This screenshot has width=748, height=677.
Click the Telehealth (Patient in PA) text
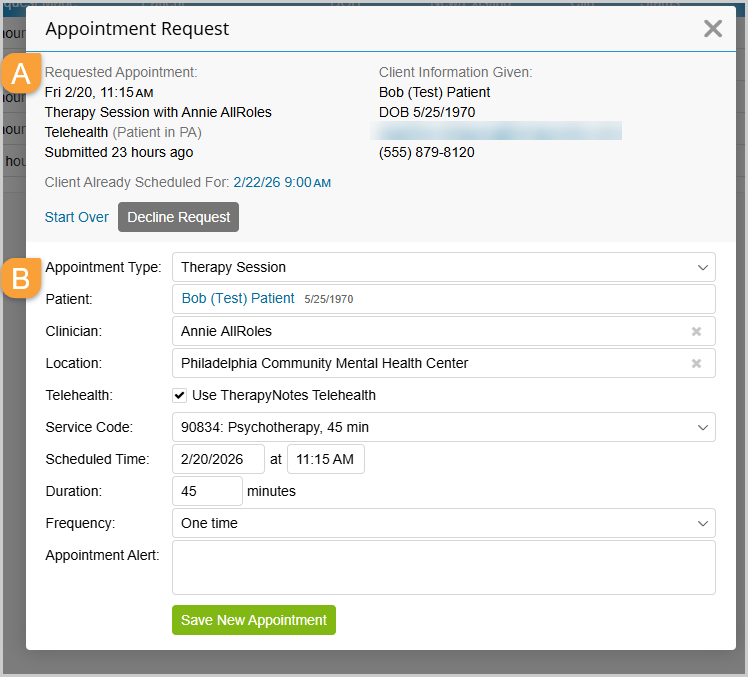pos(123,132)
